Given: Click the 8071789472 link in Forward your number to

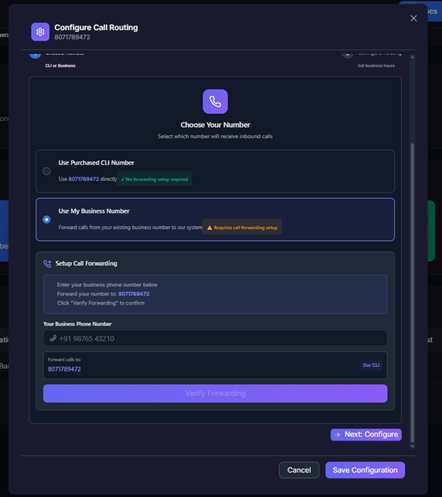Looking at the screenshot, I should pyautogui.click(x=134, y=294).
